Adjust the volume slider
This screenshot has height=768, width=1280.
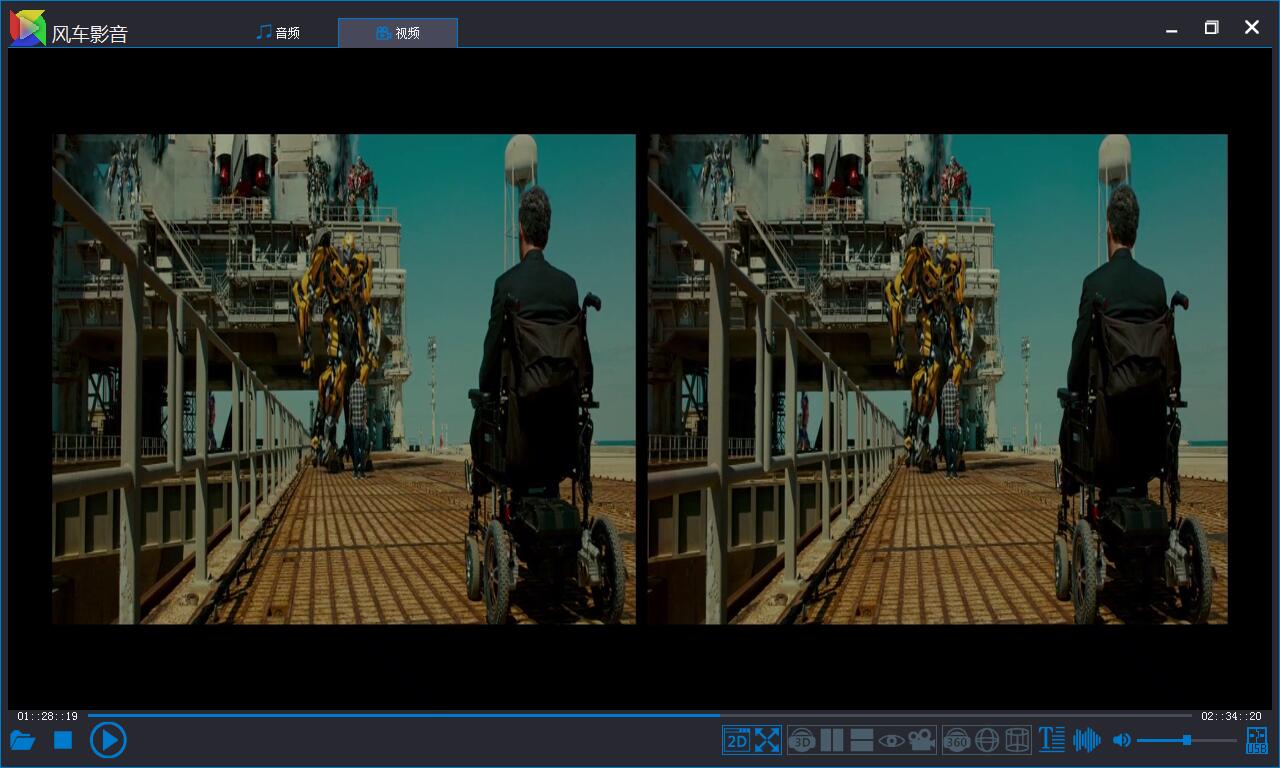[x=1187, y=740]
